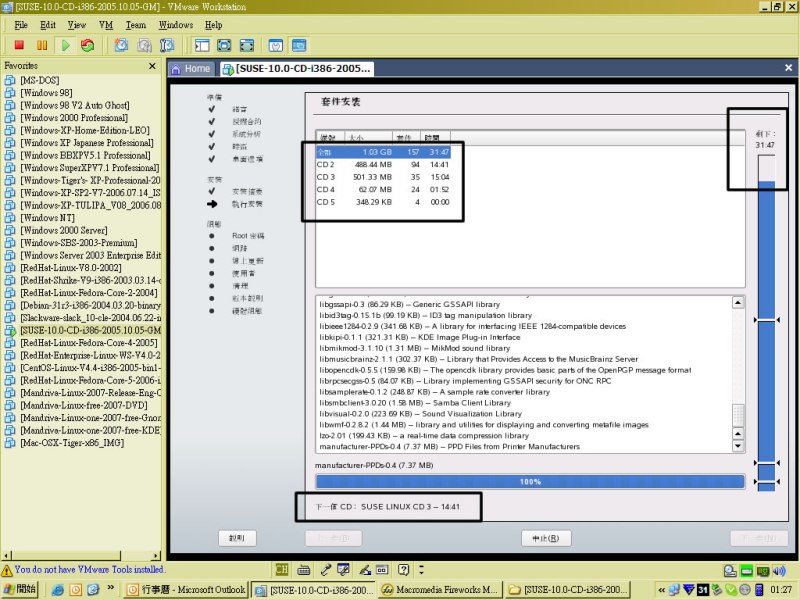800x600 pixels.
Task: Click the CH input language indicator
Action: (x=282, y=569)
